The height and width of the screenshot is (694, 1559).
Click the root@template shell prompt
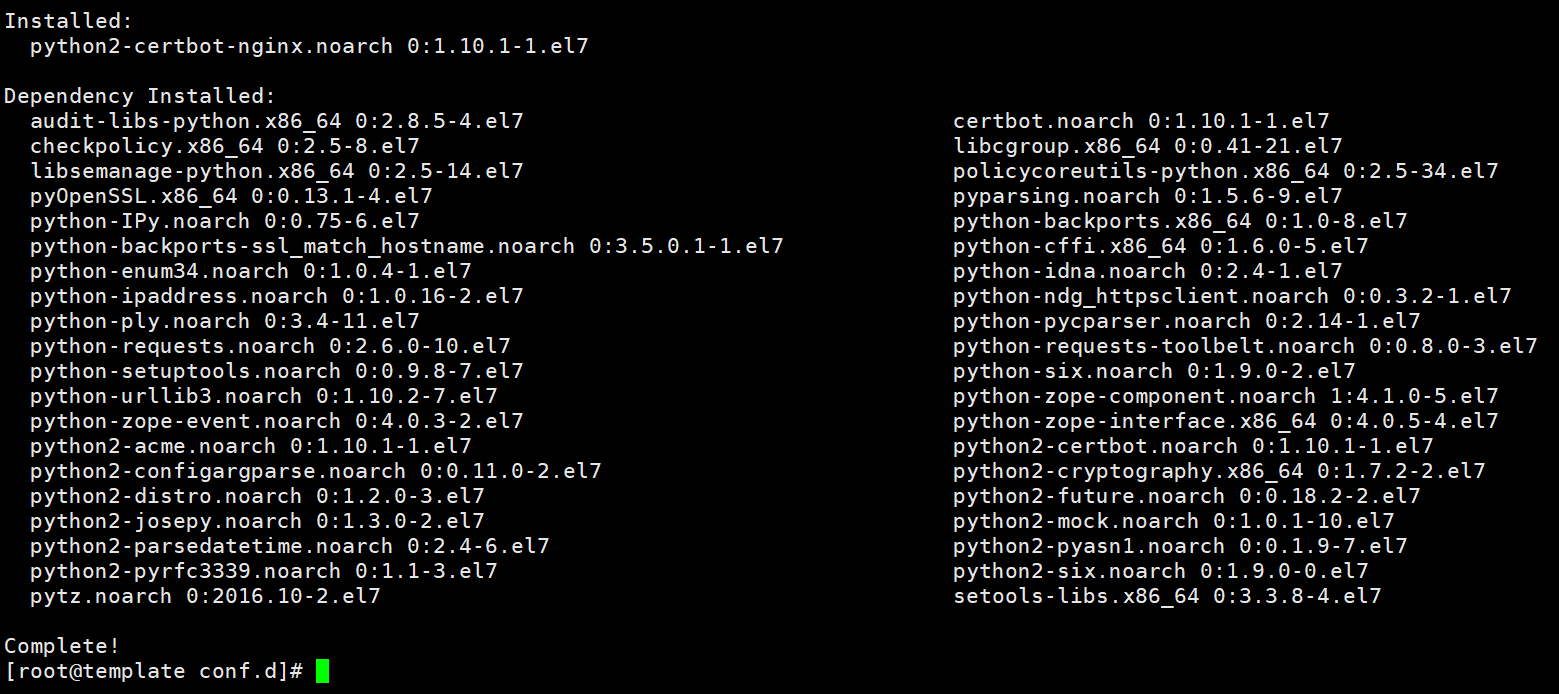(153, 671)
